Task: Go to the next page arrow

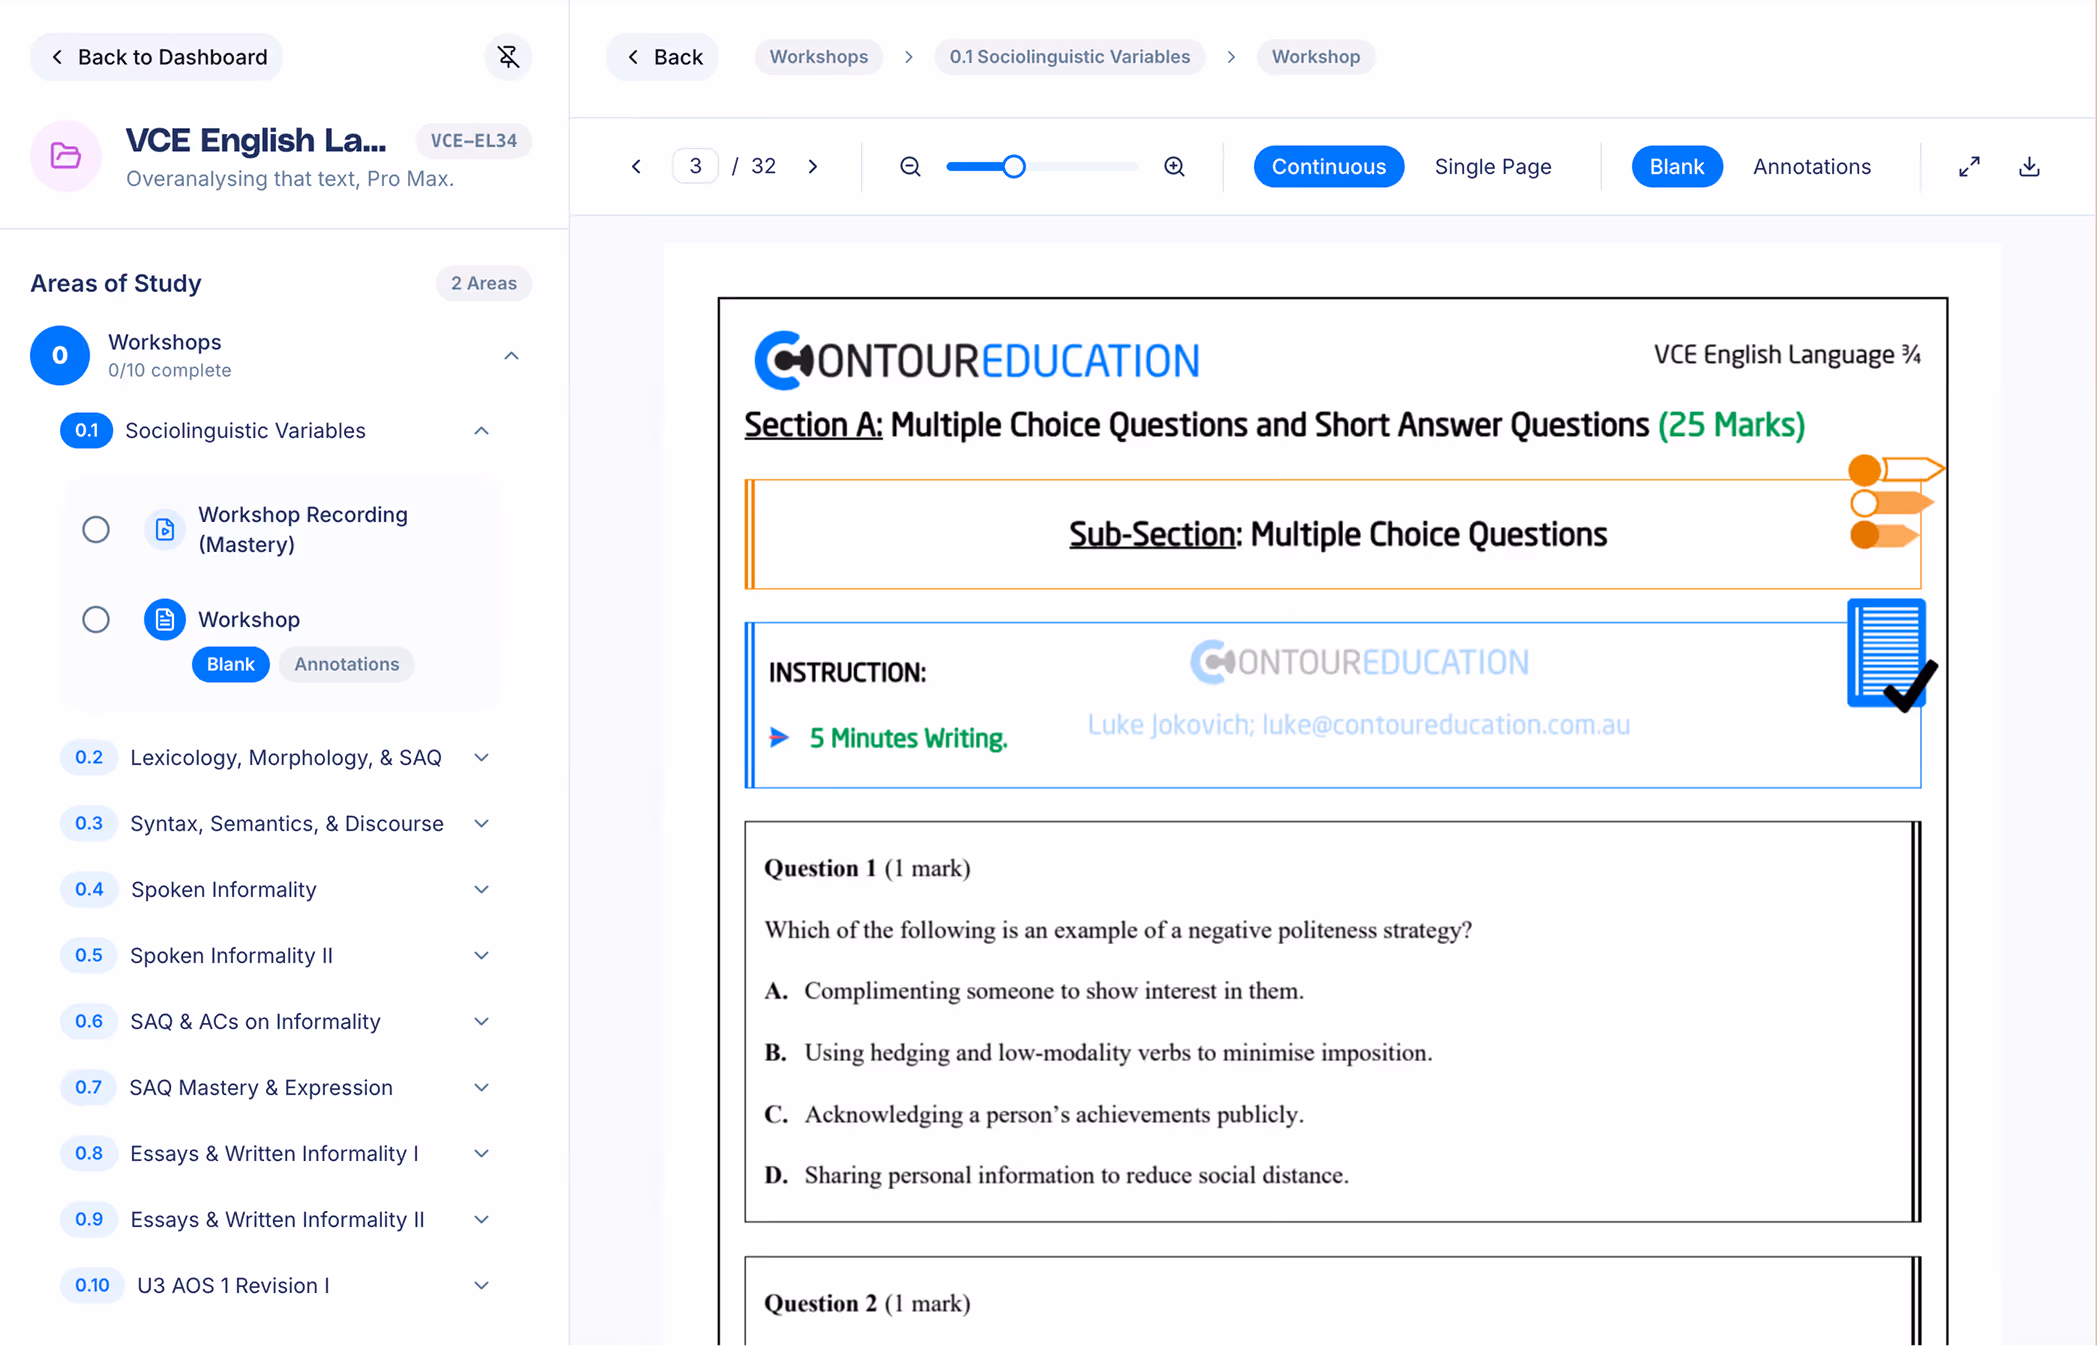Action: click(813, 167)
